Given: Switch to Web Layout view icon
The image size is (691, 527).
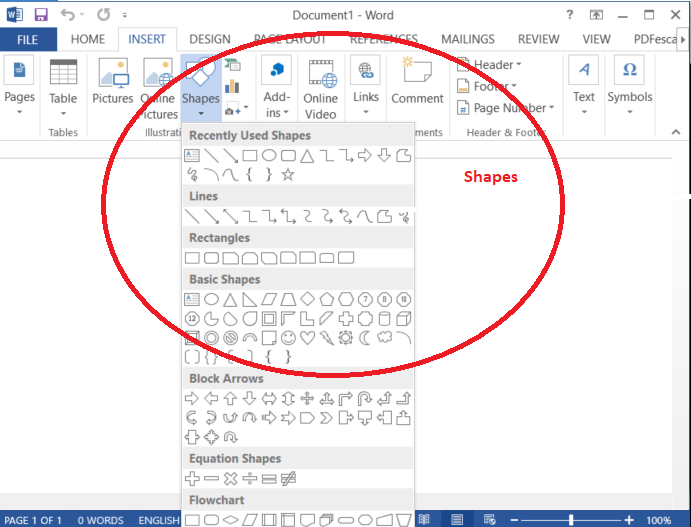Looking at the screenshot, I should pos(490,520).
